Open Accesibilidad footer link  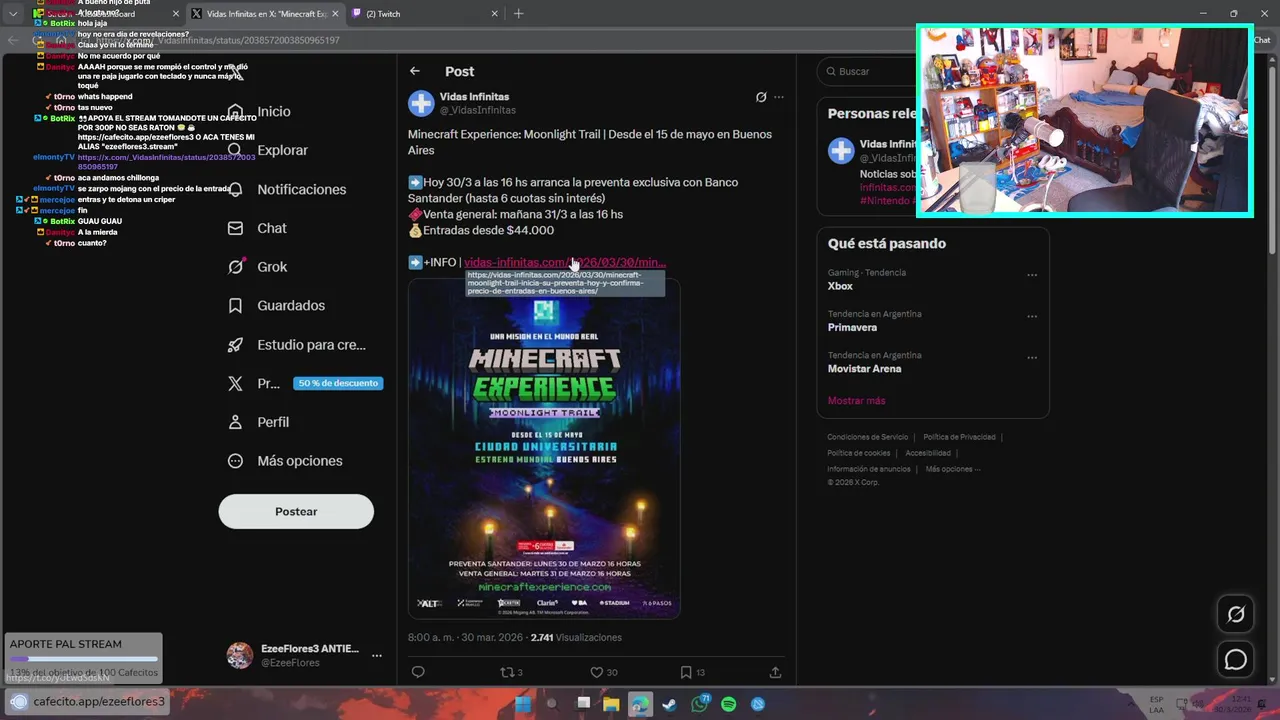928,453
